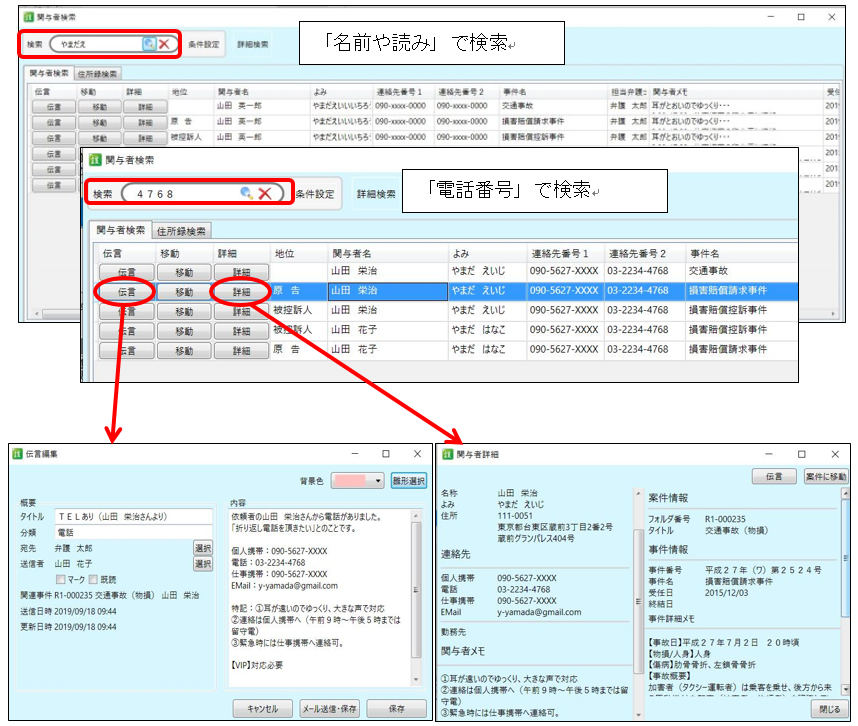858x726 pixels.
Task: Click 選択 button next to 宛先
Action: 203,548
